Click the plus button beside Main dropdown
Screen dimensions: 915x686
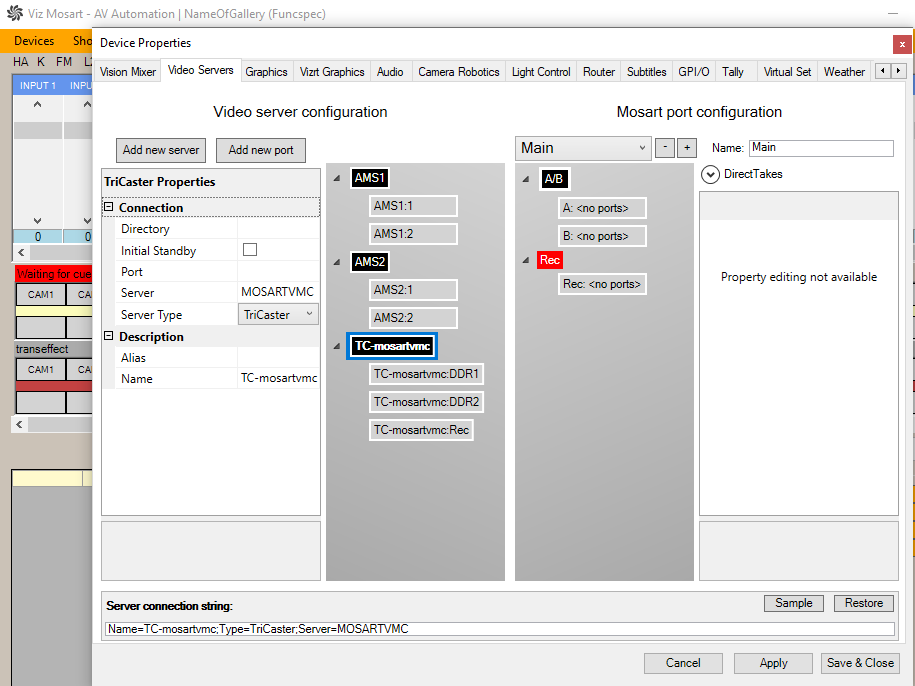[x=687, y=148]
